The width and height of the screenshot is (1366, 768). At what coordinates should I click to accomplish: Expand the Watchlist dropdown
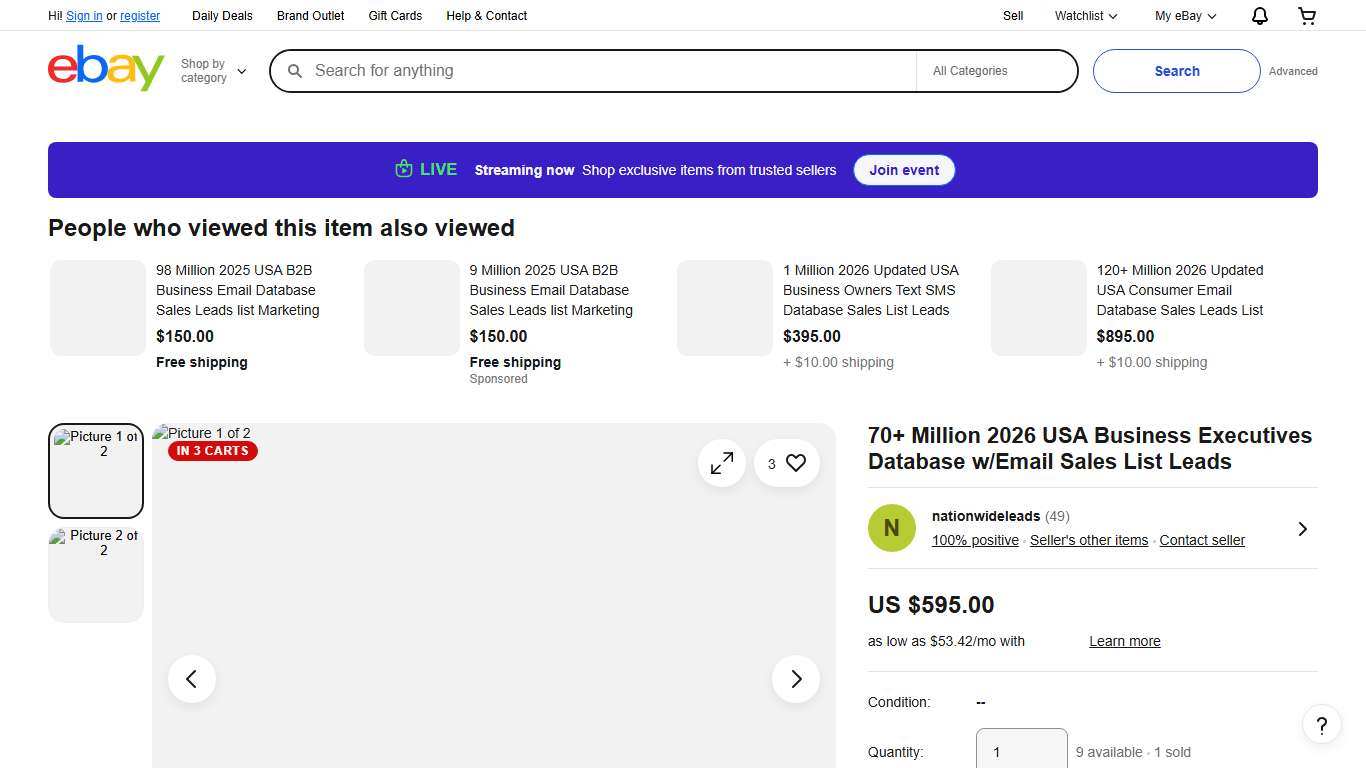click(x=1083, y=15)
